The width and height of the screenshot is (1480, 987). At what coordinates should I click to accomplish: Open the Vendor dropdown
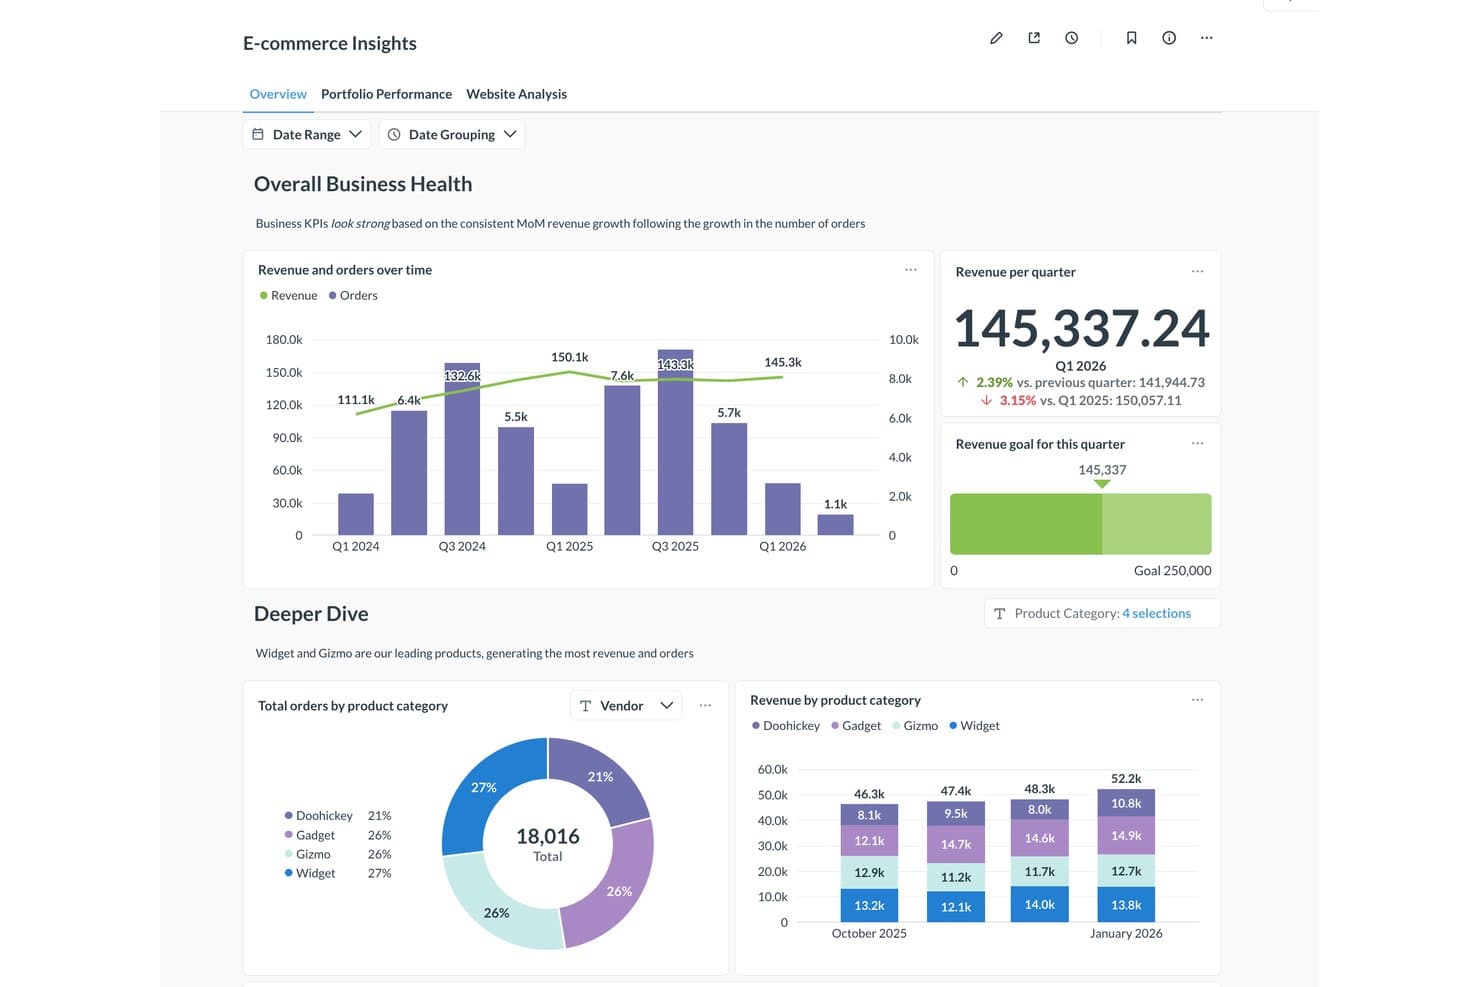coord(626,705)
